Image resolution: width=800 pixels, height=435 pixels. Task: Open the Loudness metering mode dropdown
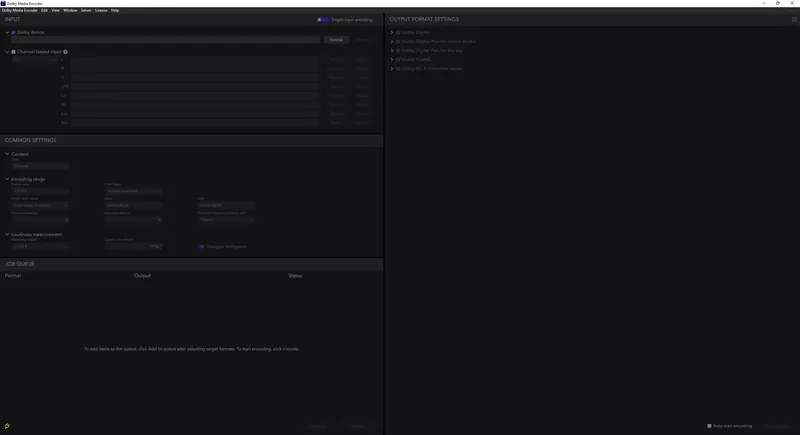pos(40,246)
